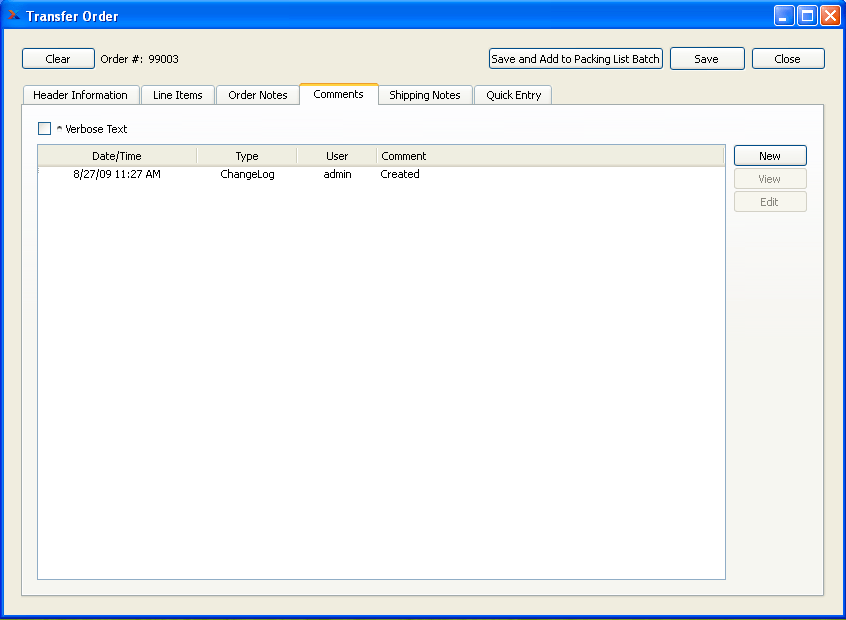846x620 pixels.
Task: Switch to the Order Notes tab
Action: pyautogui.click(x=257, y=94)
